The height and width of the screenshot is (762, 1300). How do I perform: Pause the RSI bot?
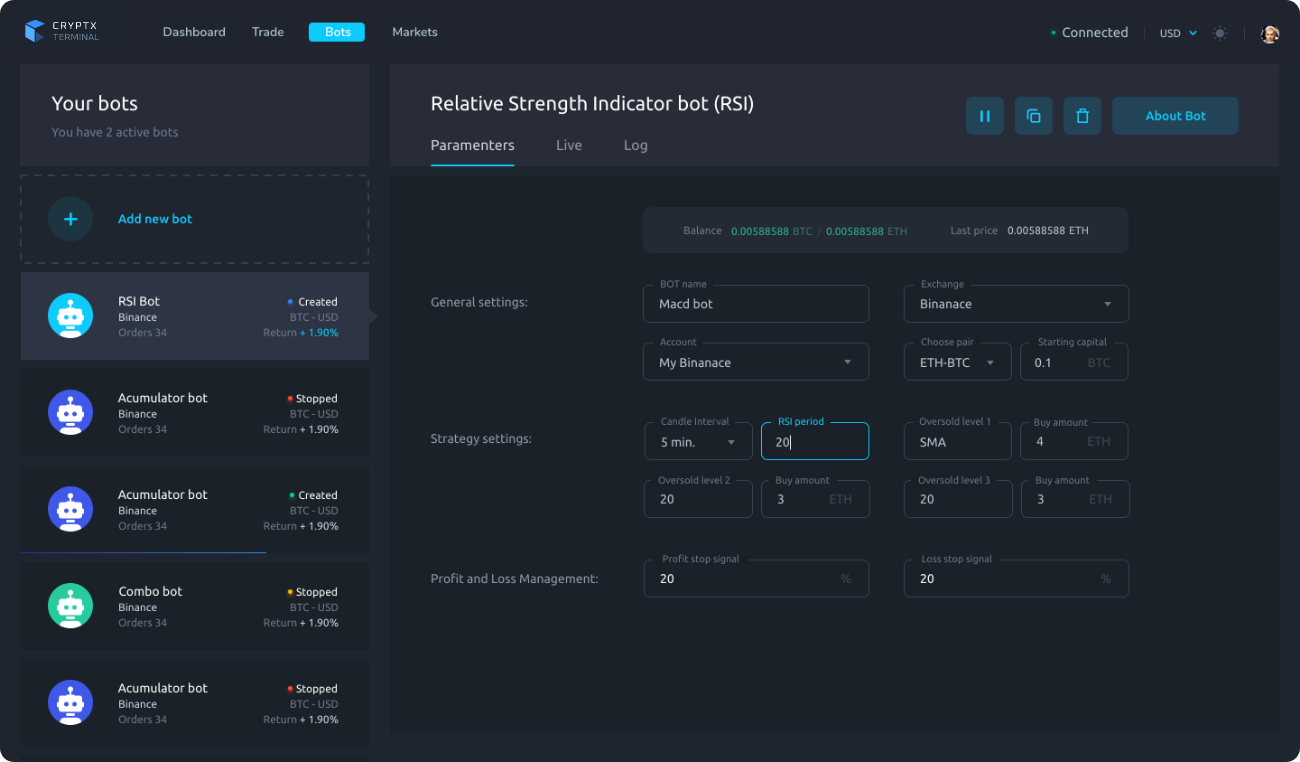tap(985, 116)
